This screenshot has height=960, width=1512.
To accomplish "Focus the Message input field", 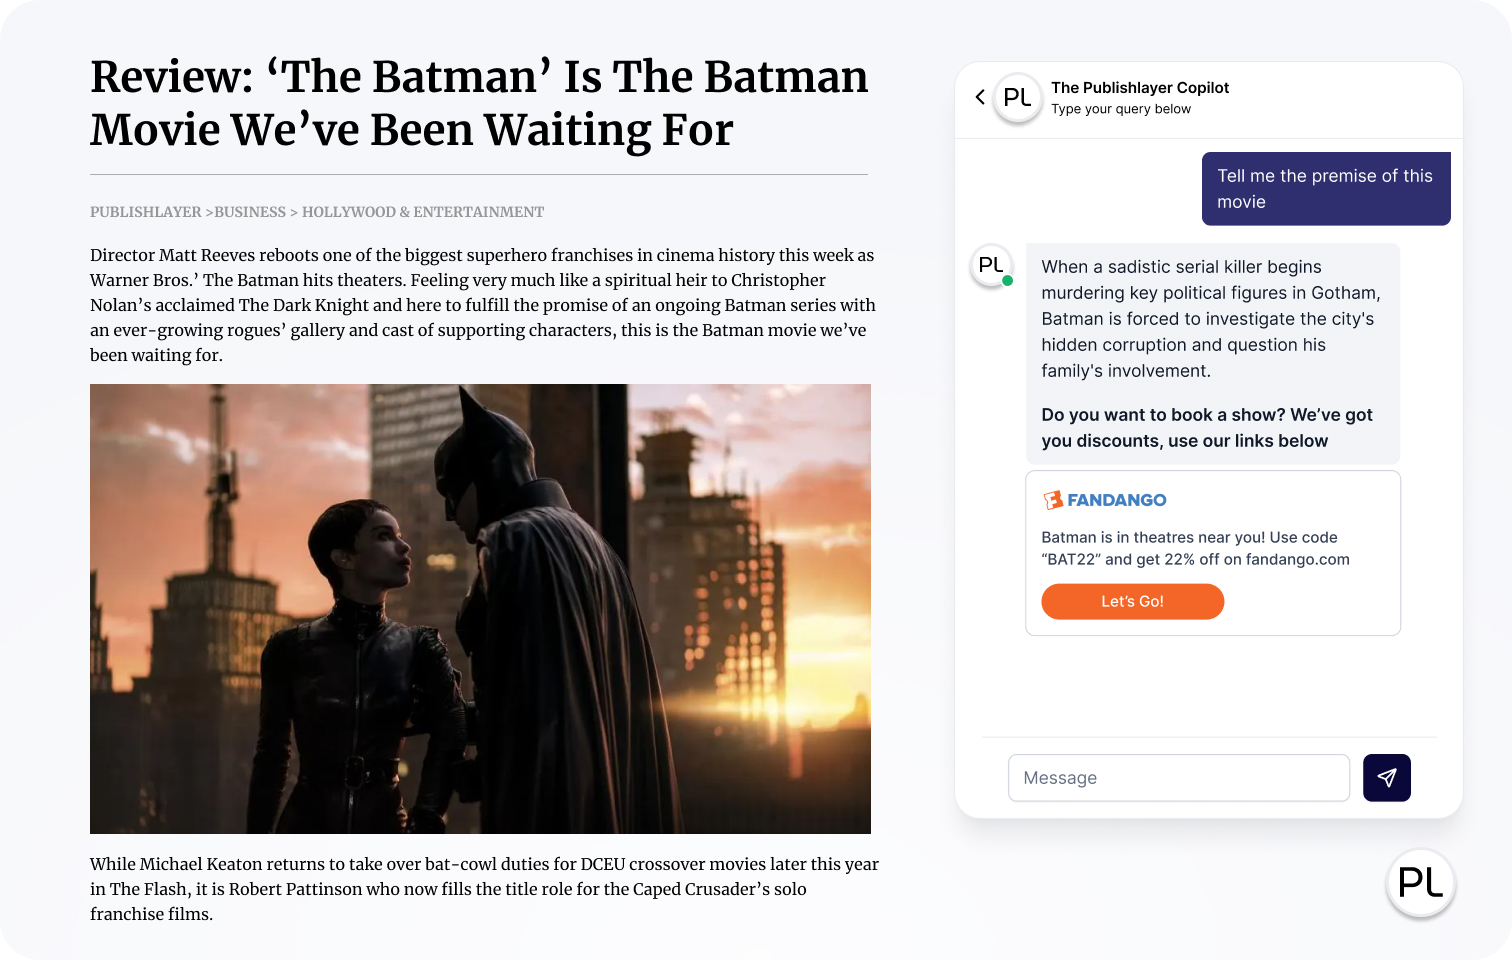I will (x=1178, y=778).
